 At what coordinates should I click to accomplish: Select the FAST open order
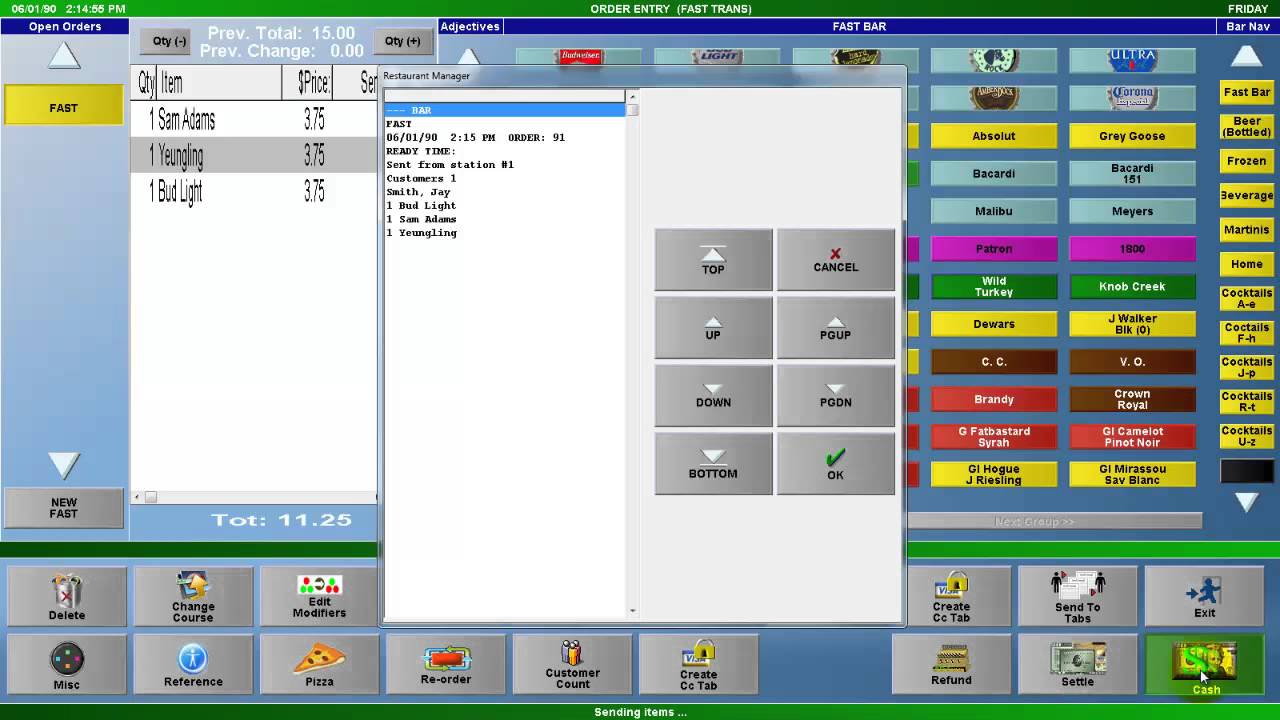pyautogui.click(x=64, y=107)
